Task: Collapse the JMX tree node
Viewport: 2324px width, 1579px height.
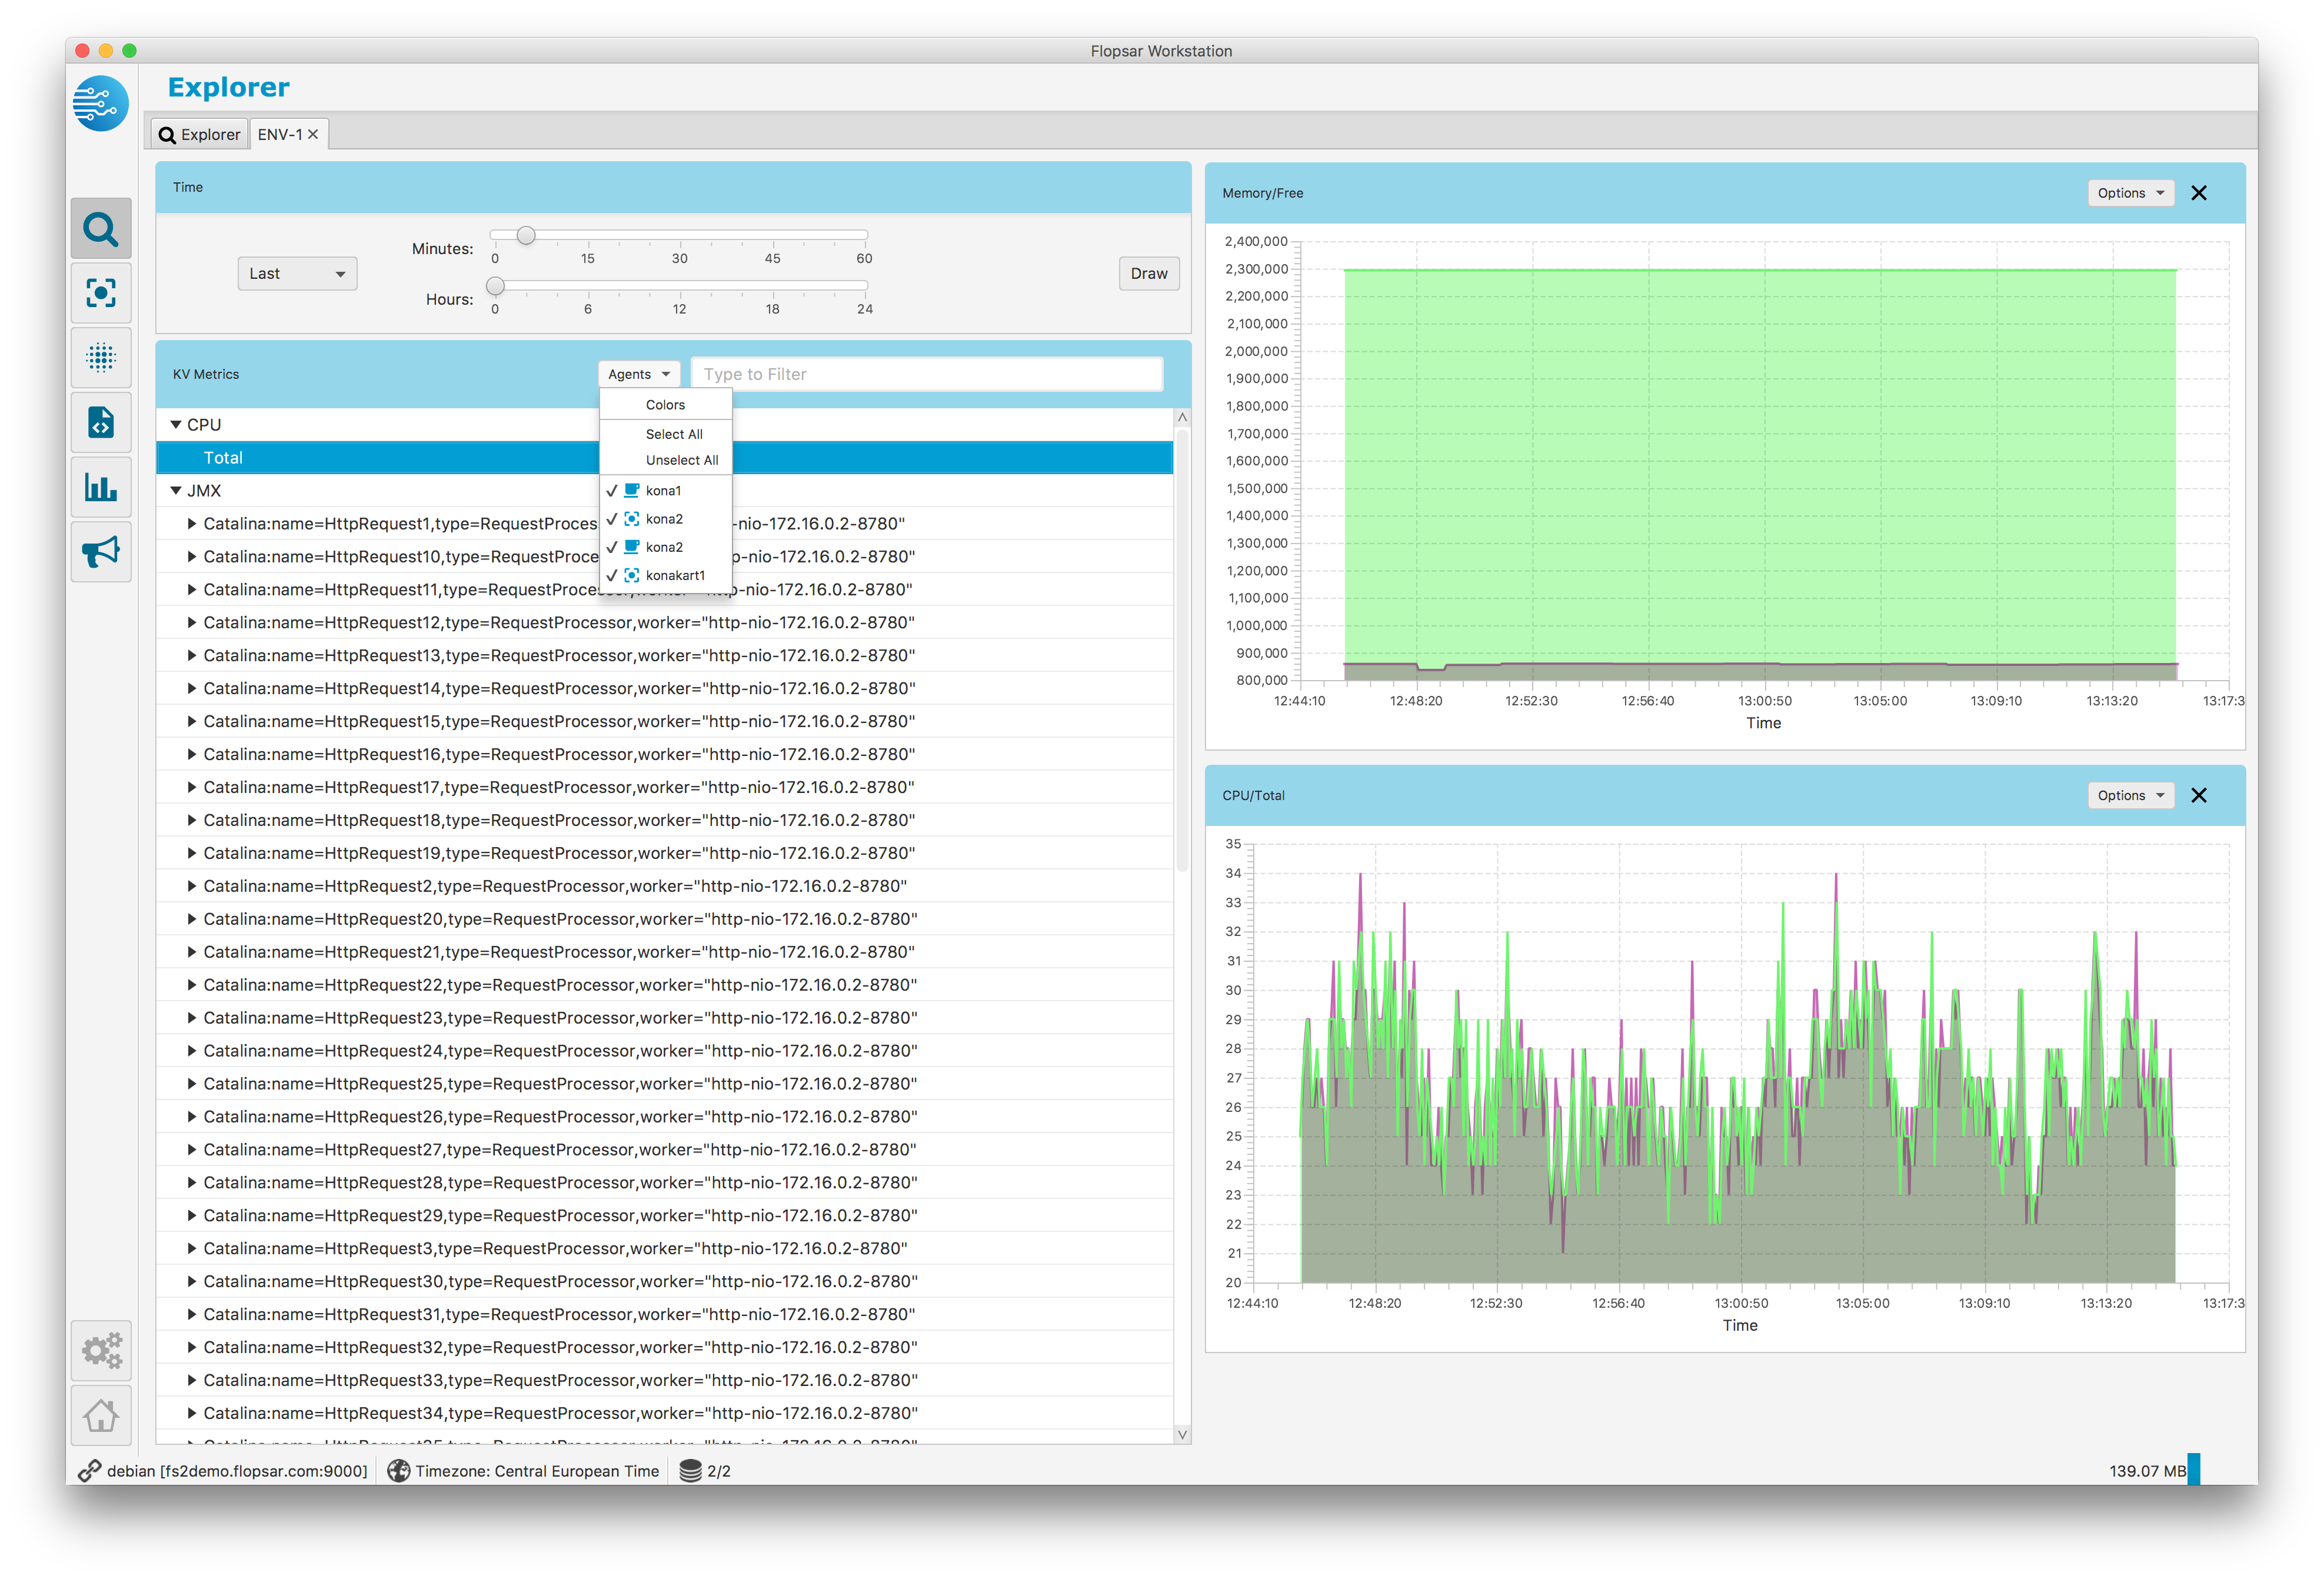Action: [x=176, y=491]
